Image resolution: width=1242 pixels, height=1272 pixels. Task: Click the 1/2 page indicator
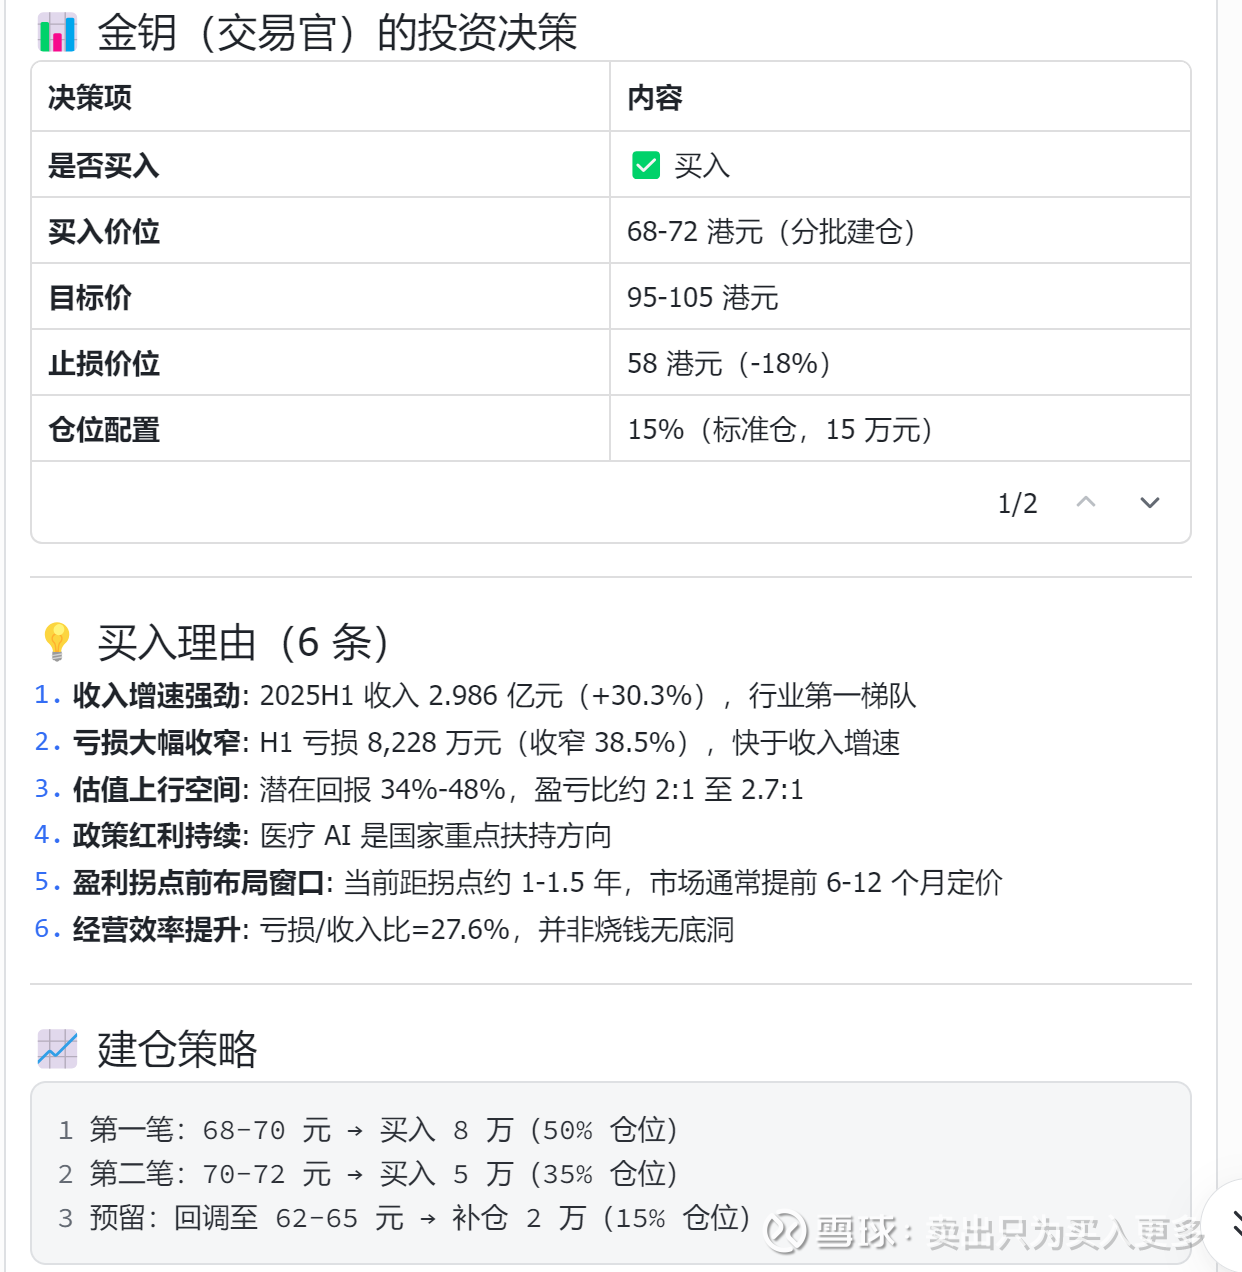tap(1017, 503)
